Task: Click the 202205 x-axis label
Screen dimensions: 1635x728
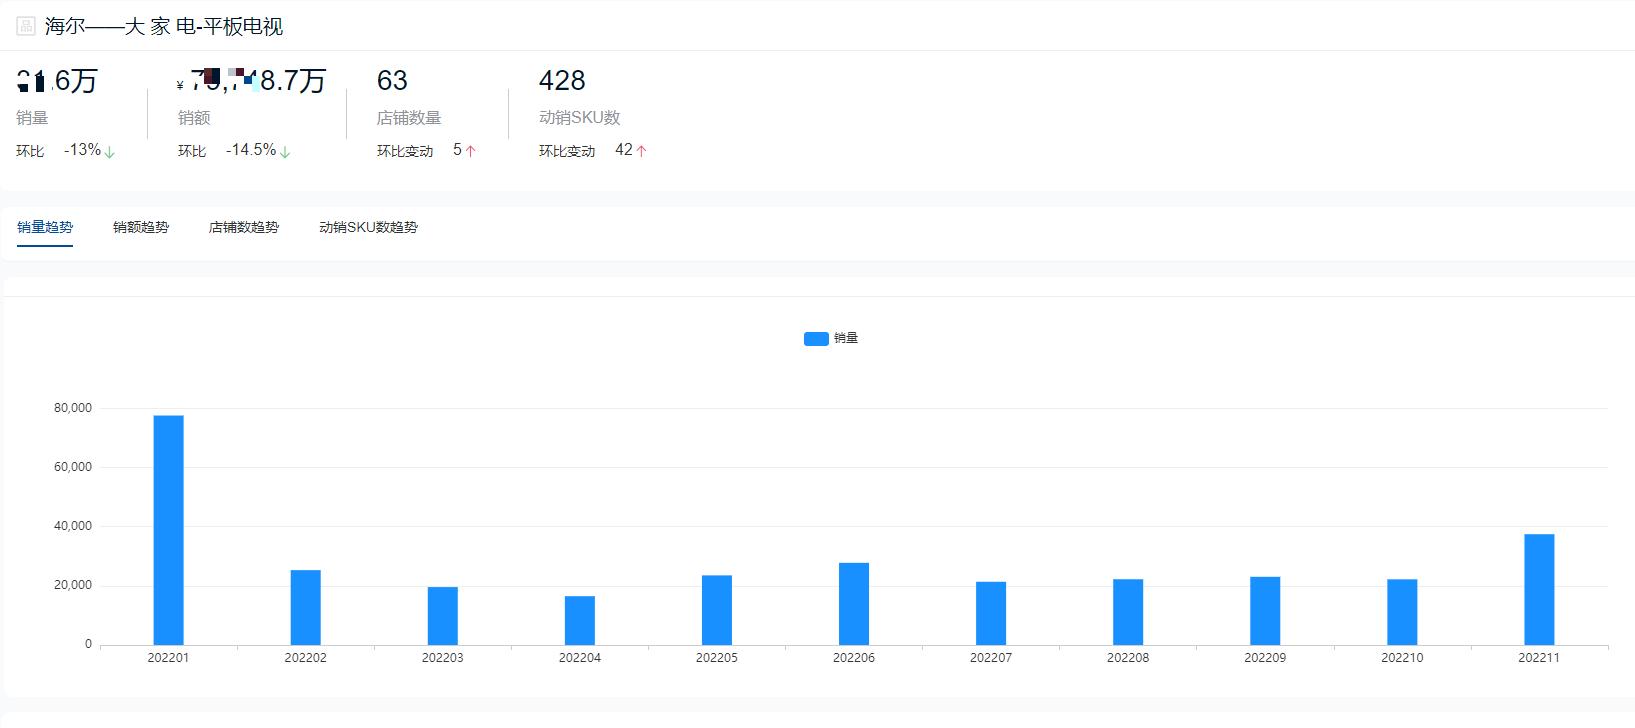Action: (x=717, y=658)
